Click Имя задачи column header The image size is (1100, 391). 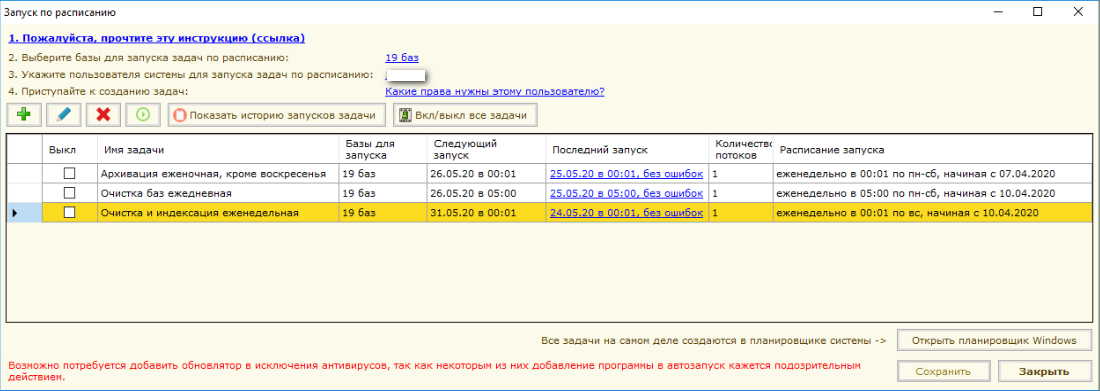coord(217,150)
